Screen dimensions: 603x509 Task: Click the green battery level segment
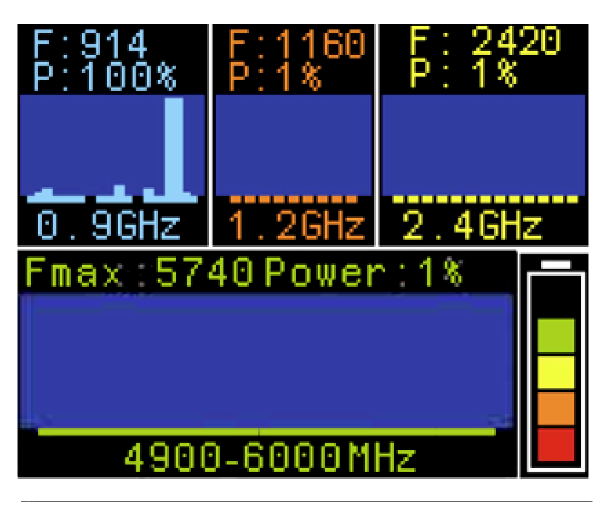(x=556, y=335)
